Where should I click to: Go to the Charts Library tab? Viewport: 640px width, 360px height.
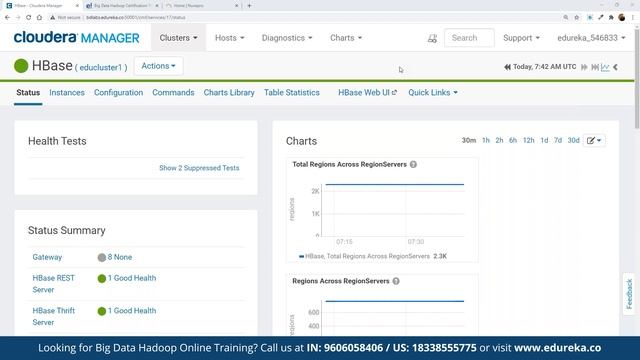click(x=229, y=93)
